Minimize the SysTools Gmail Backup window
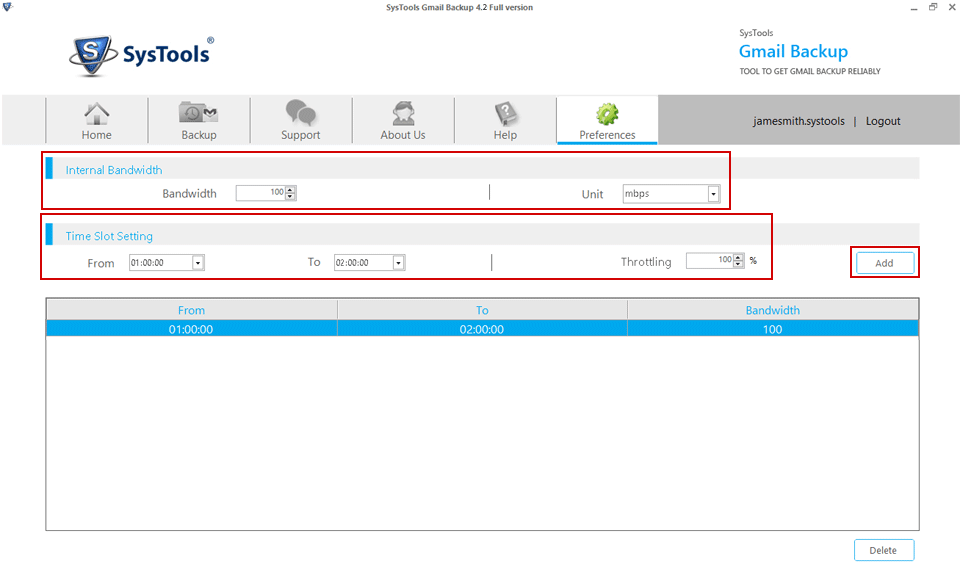Screen dimensions: 960x564 point(914,8)
